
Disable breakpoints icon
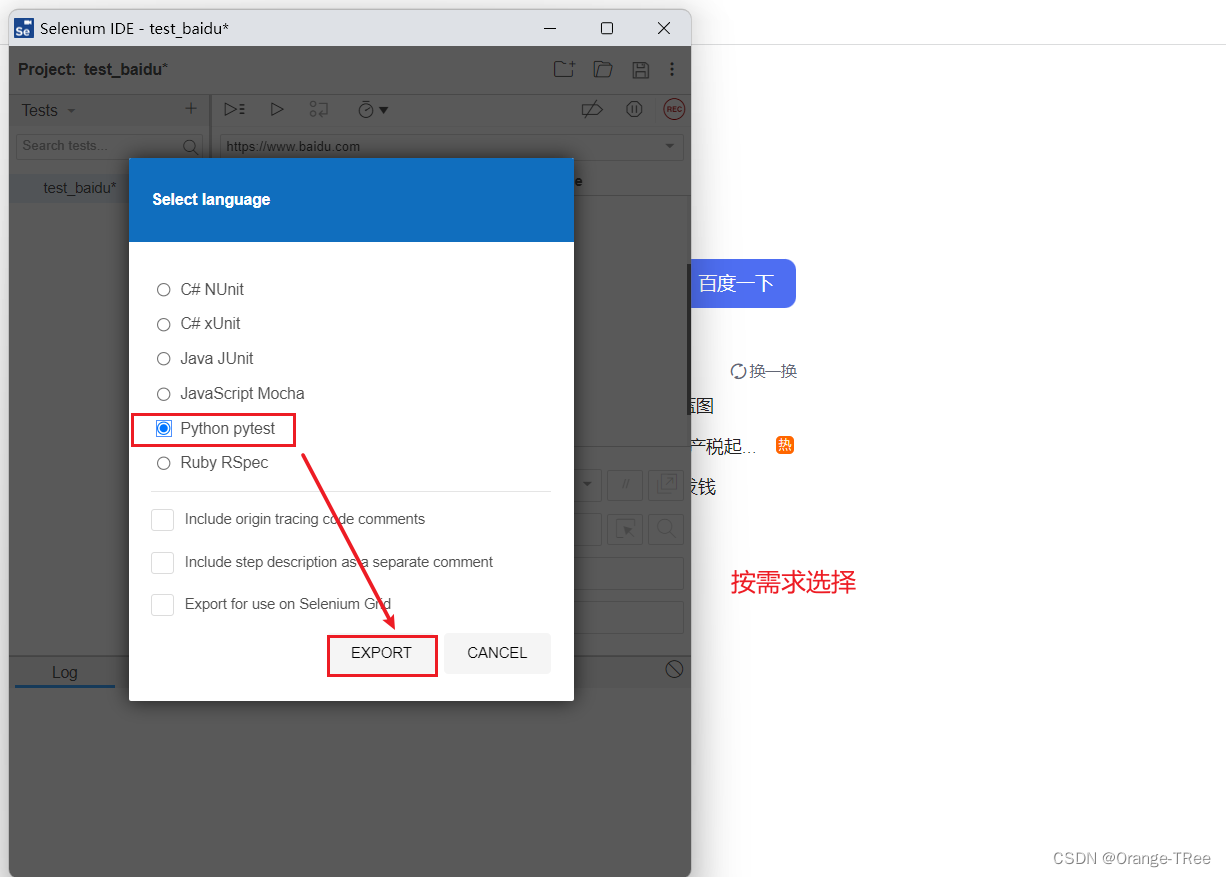click(592, 109)
